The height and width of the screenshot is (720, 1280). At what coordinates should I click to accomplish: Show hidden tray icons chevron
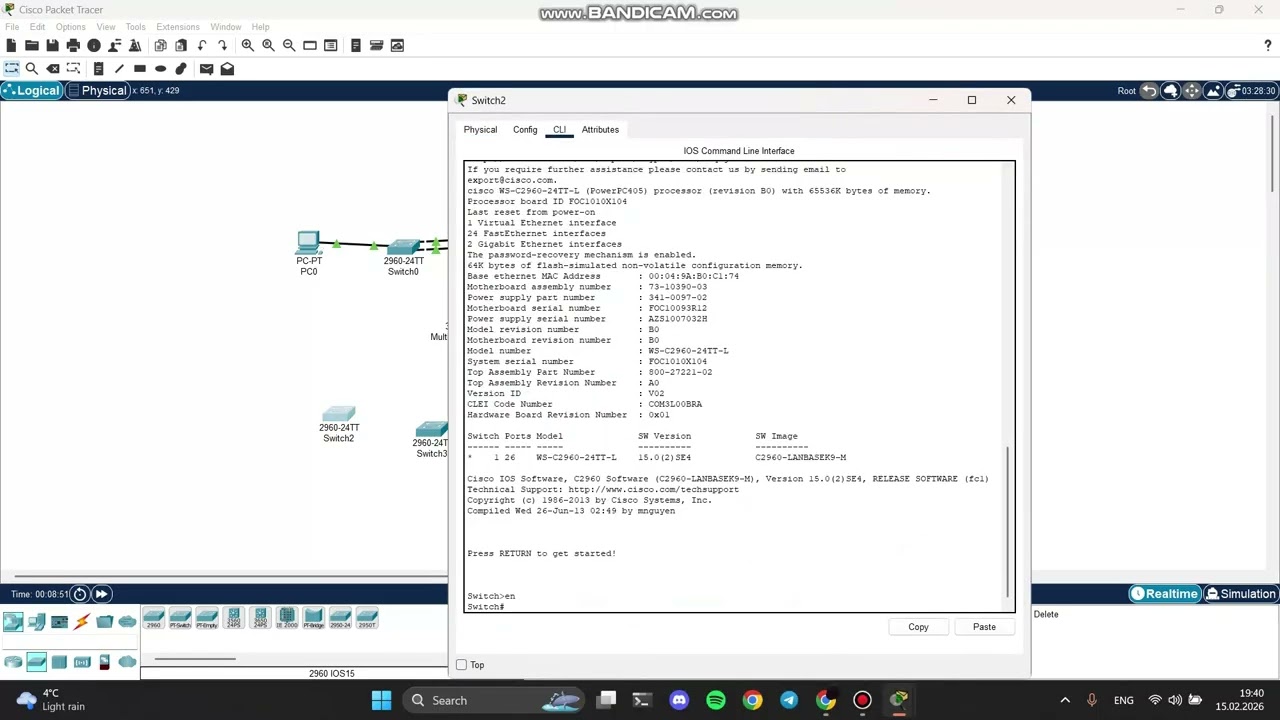point(1065,700)
